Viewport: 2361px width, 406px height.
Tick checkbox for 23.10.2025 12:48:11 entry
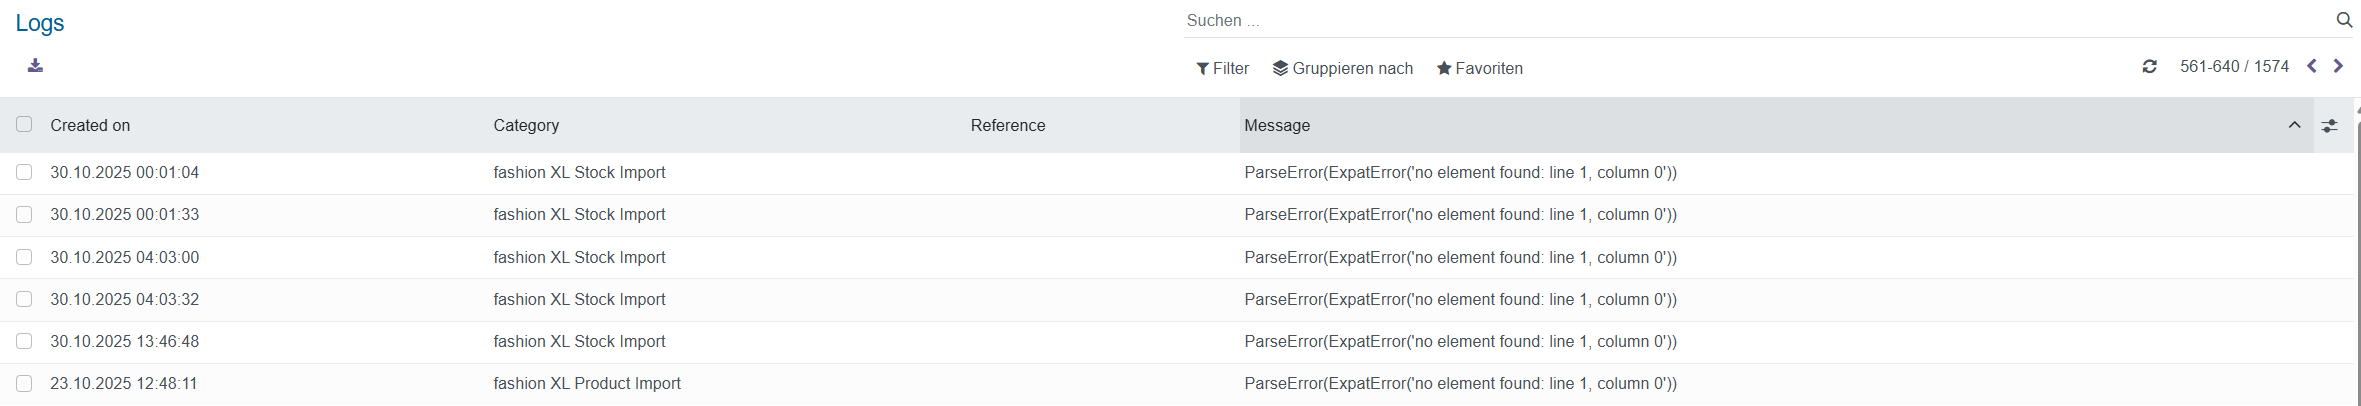[24, 383]
